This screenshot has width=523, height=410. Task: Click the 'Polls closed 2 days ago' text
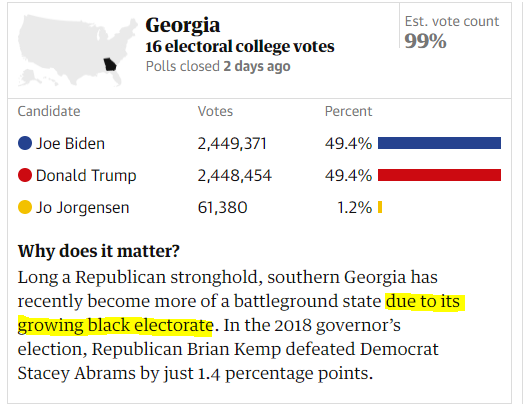(218, 66)
